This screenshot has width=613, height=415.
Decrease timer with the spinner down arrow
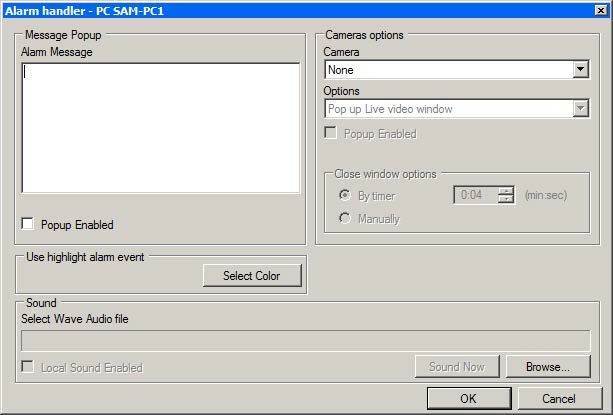coord(506,199)
